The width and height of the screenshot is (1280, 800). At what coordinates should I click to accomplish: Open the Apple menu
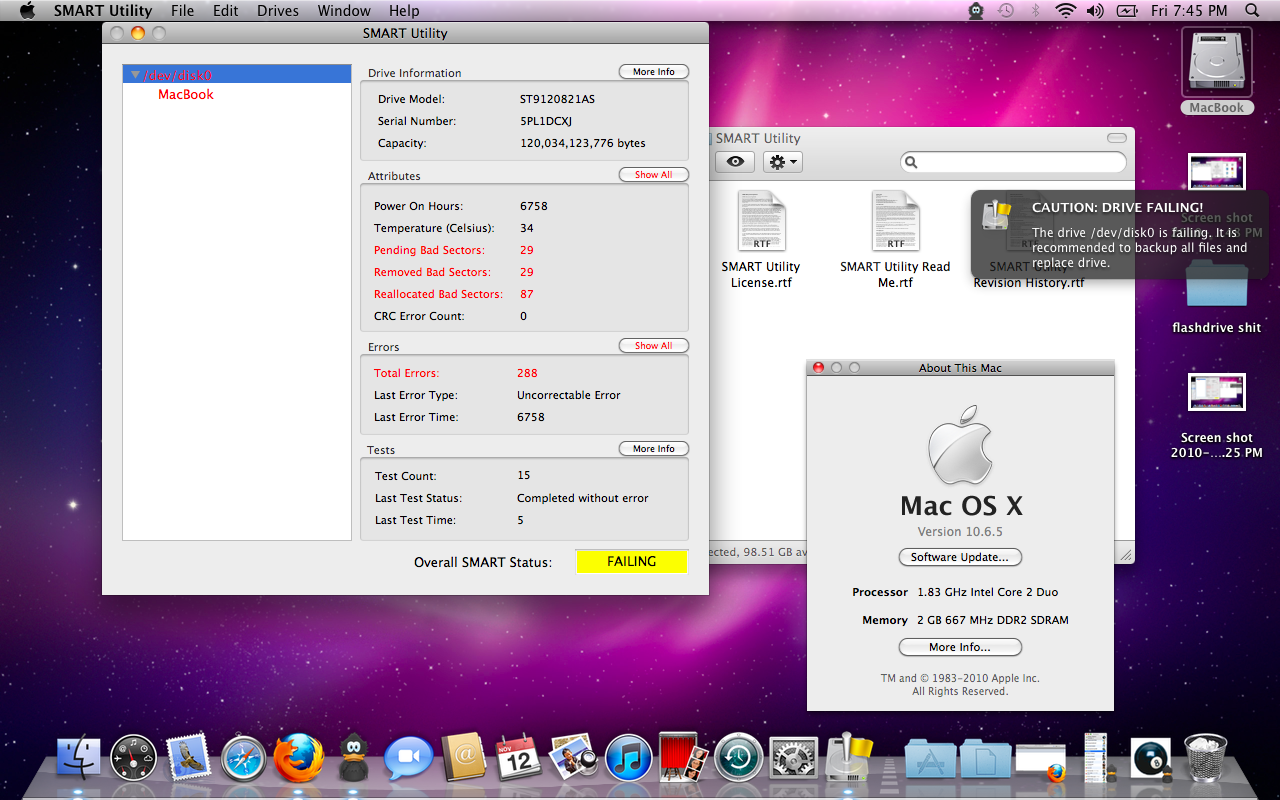coord(27,11)
